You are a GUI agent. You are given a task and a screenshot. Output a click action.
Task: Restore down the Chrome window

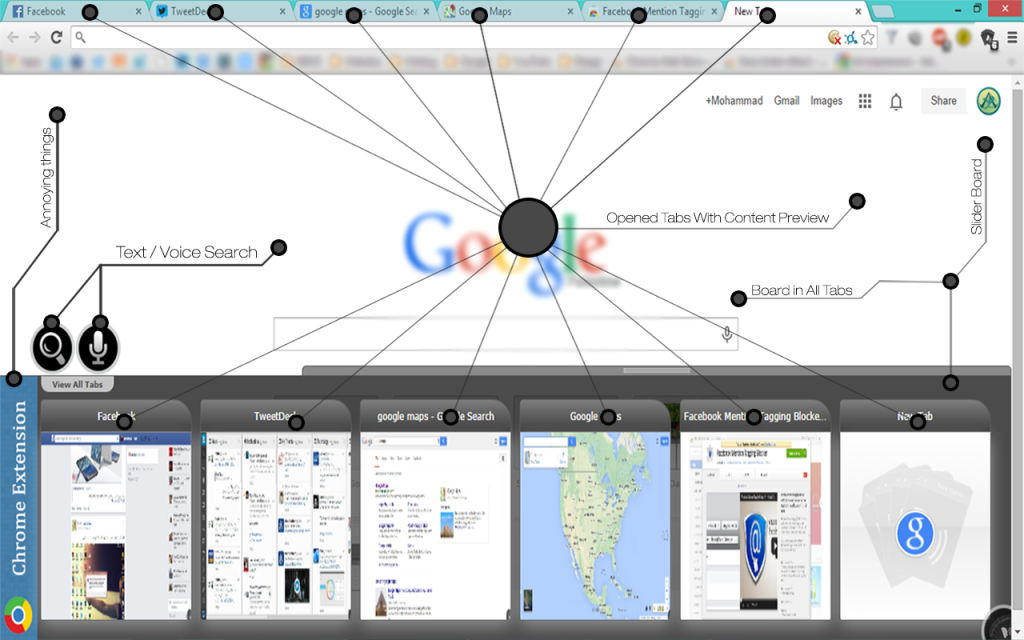click(x=978, y=8)
